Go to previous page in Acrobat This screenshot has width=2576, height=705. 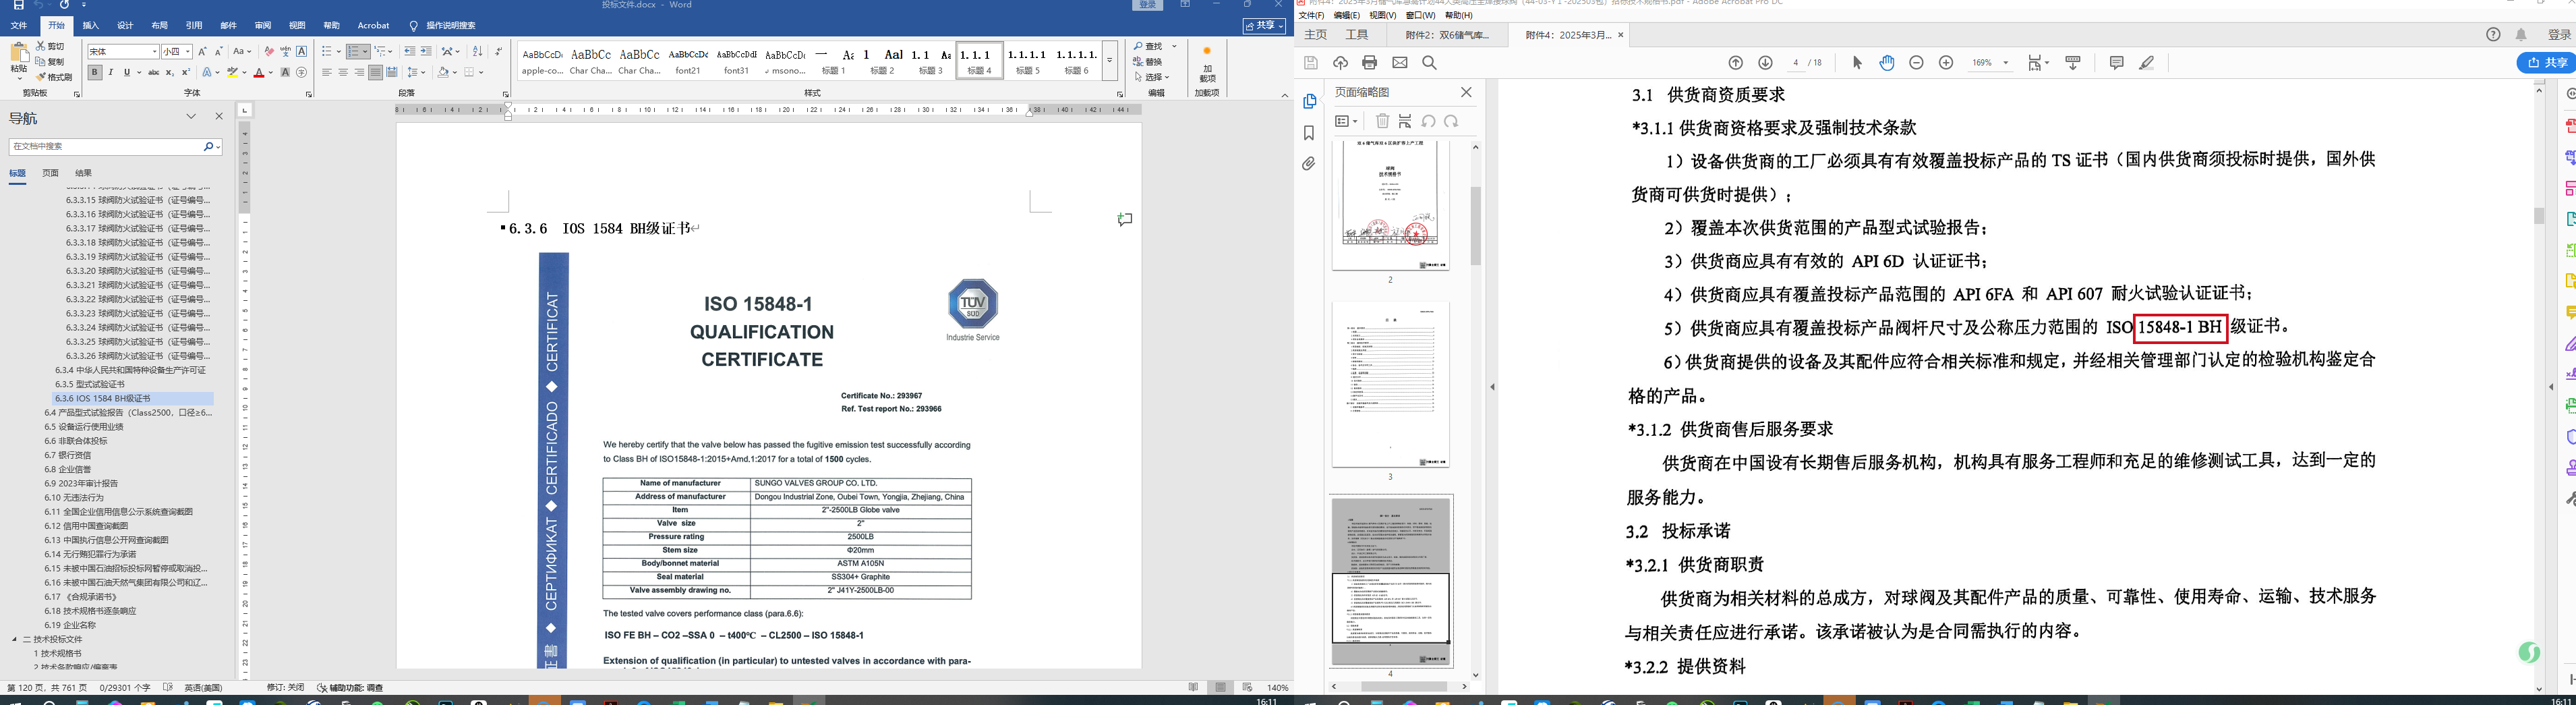click(x=1736, y=63)
